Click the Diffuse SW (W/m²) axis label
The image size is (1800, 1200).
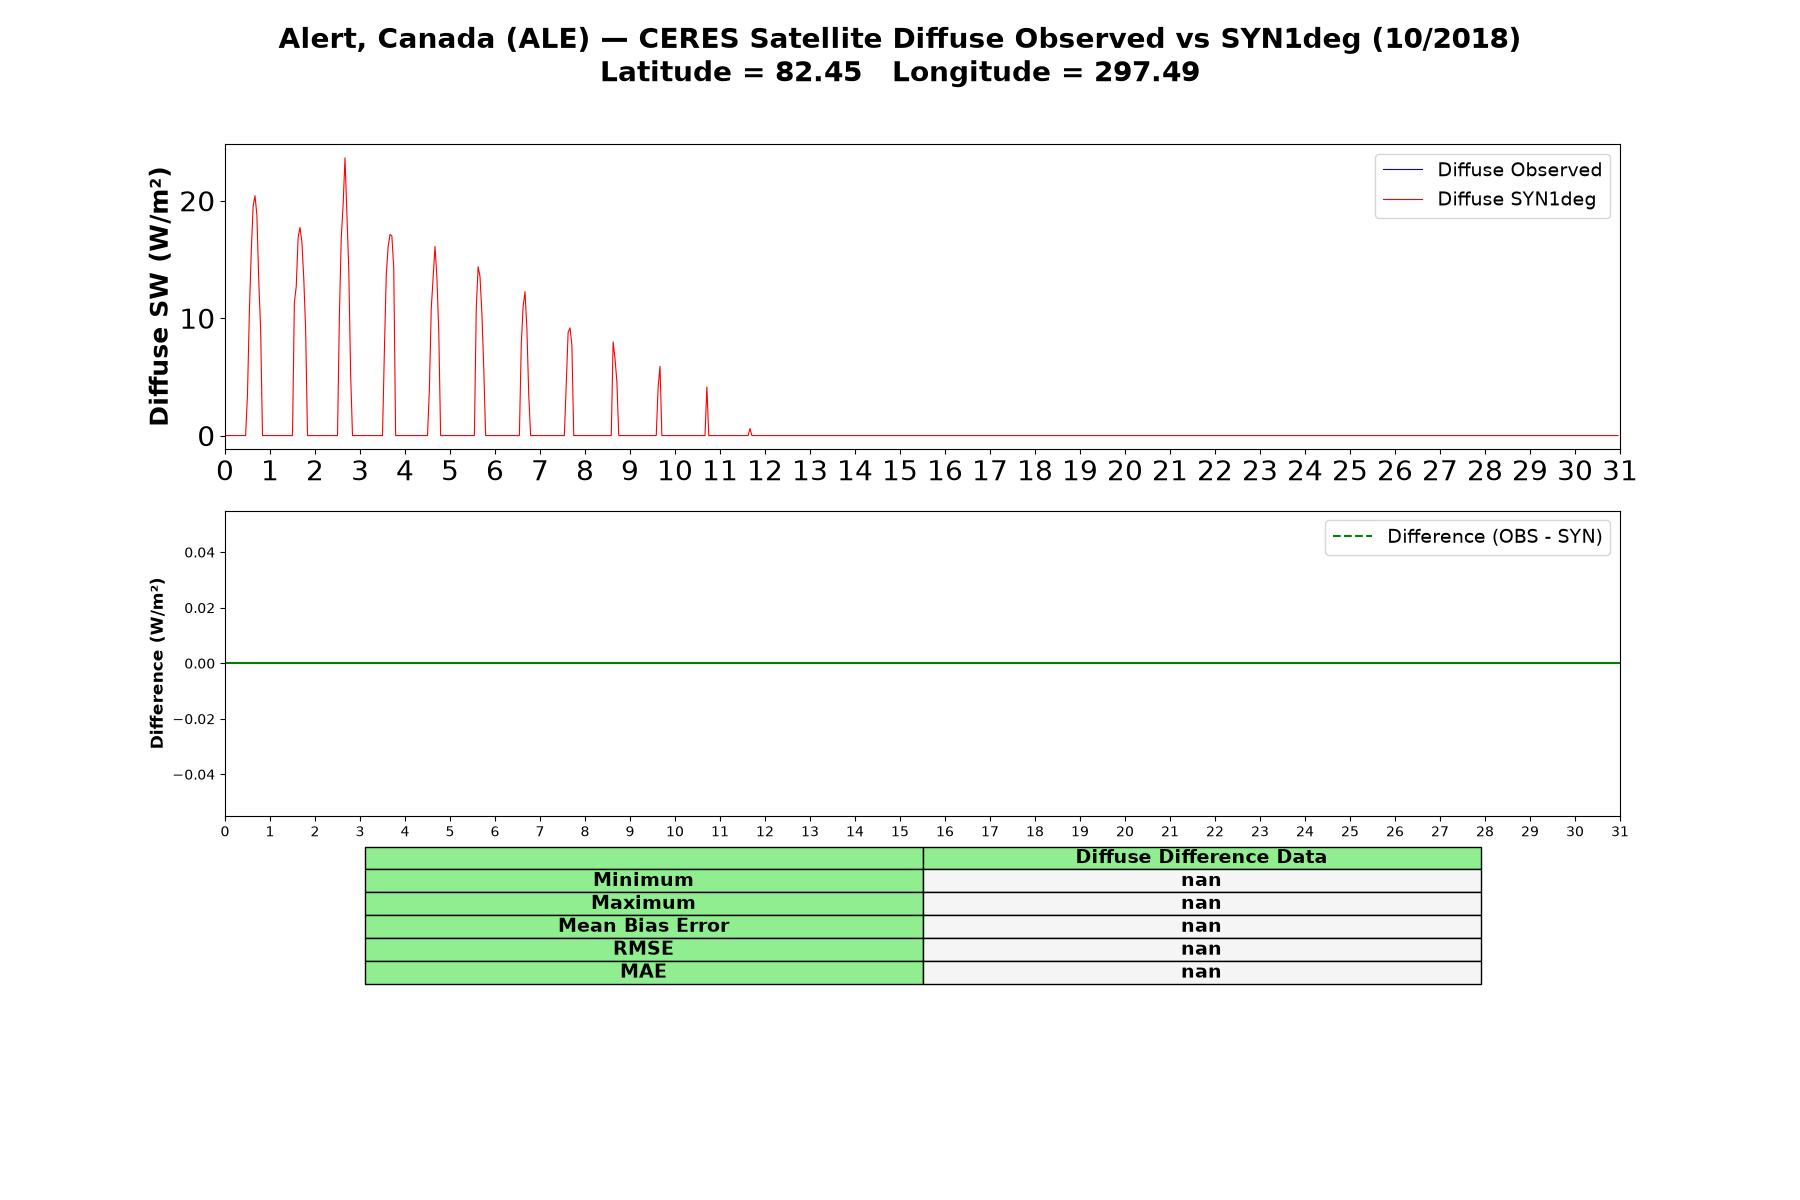pyautogui.click(x=160, y=296)
